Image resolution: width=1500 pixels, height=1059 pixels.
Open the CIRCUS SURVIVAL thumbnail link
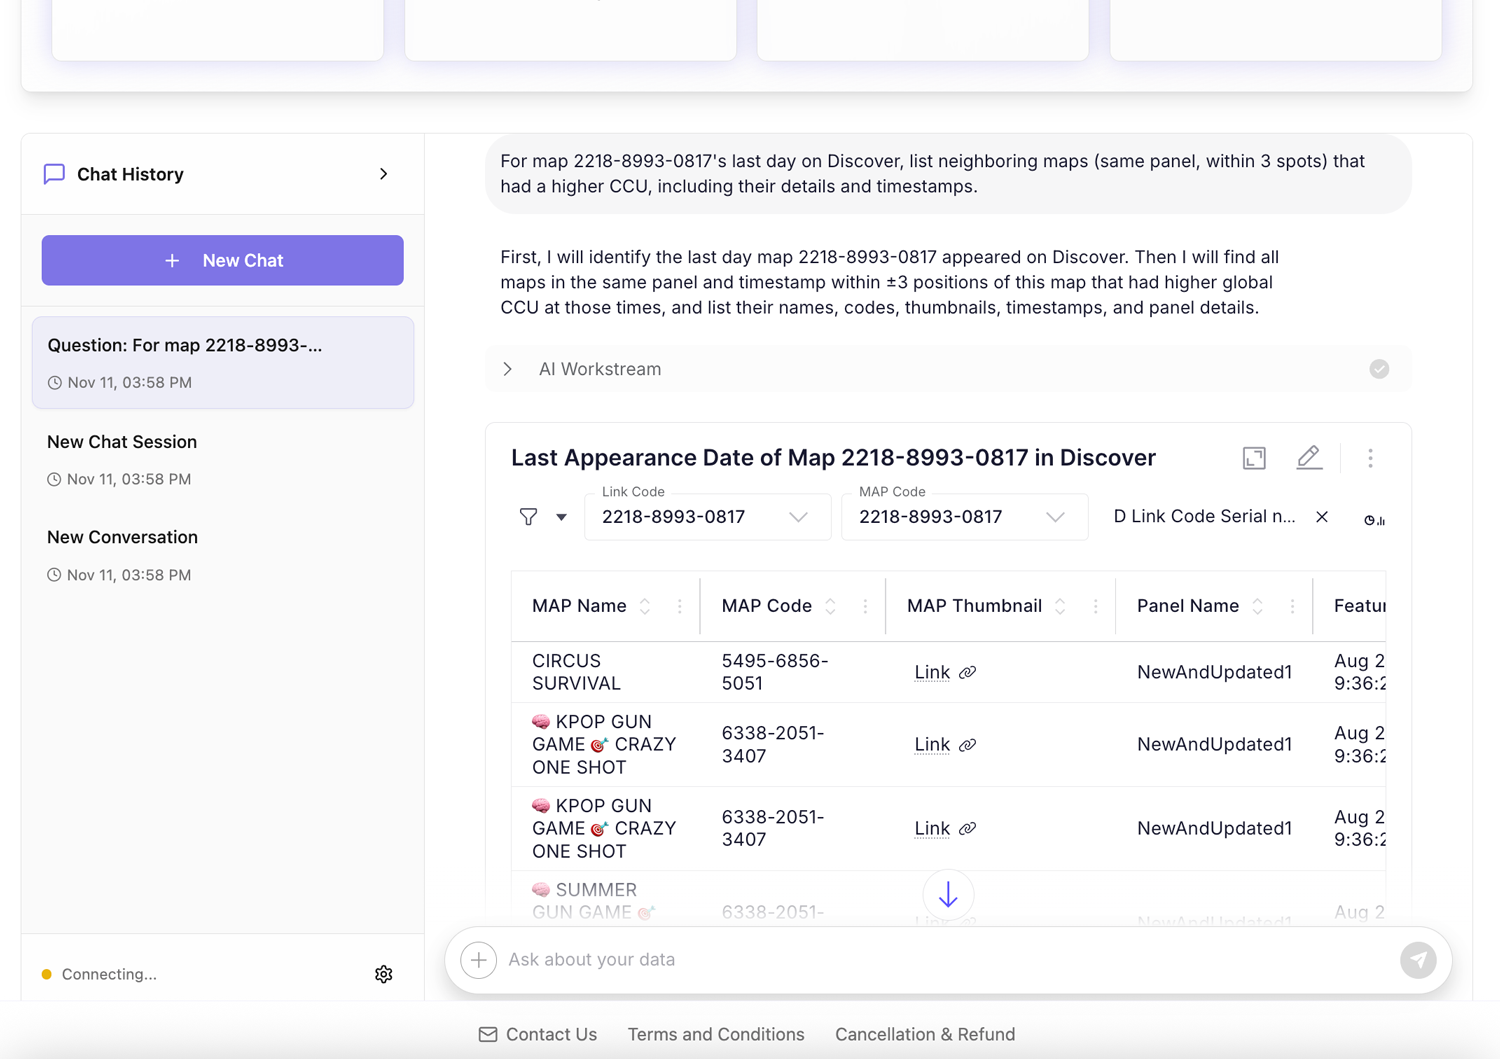tap(944, 672)
